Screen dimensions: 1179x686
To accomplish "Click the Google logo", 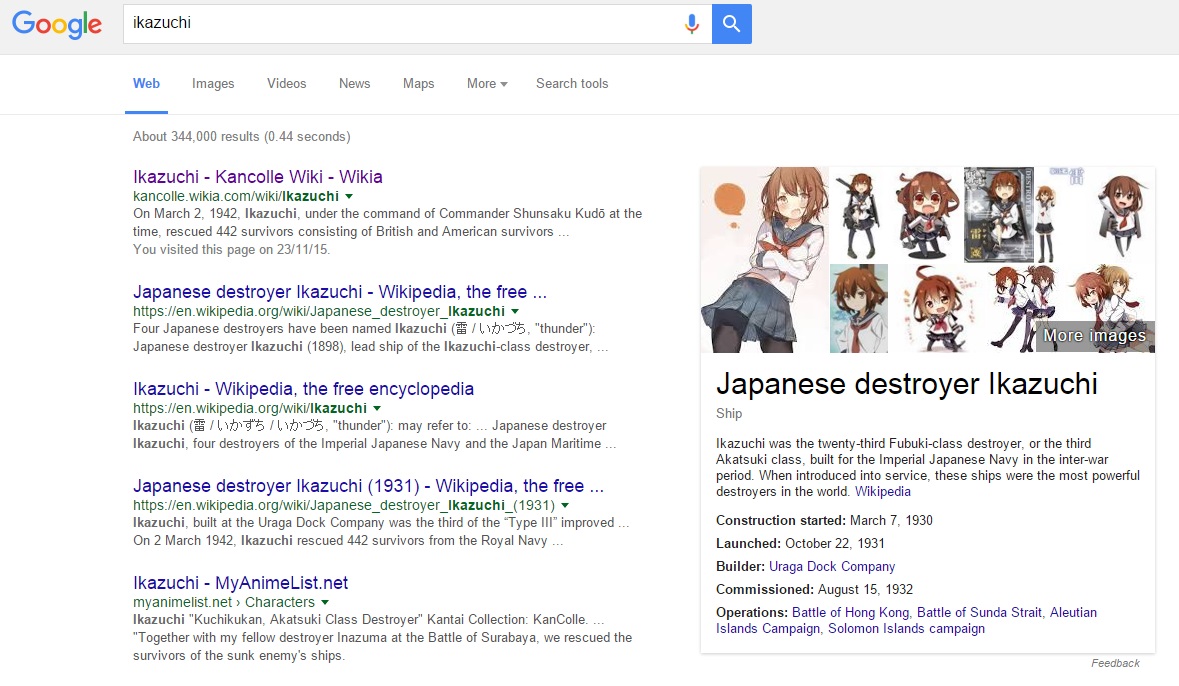I will 57,24.
